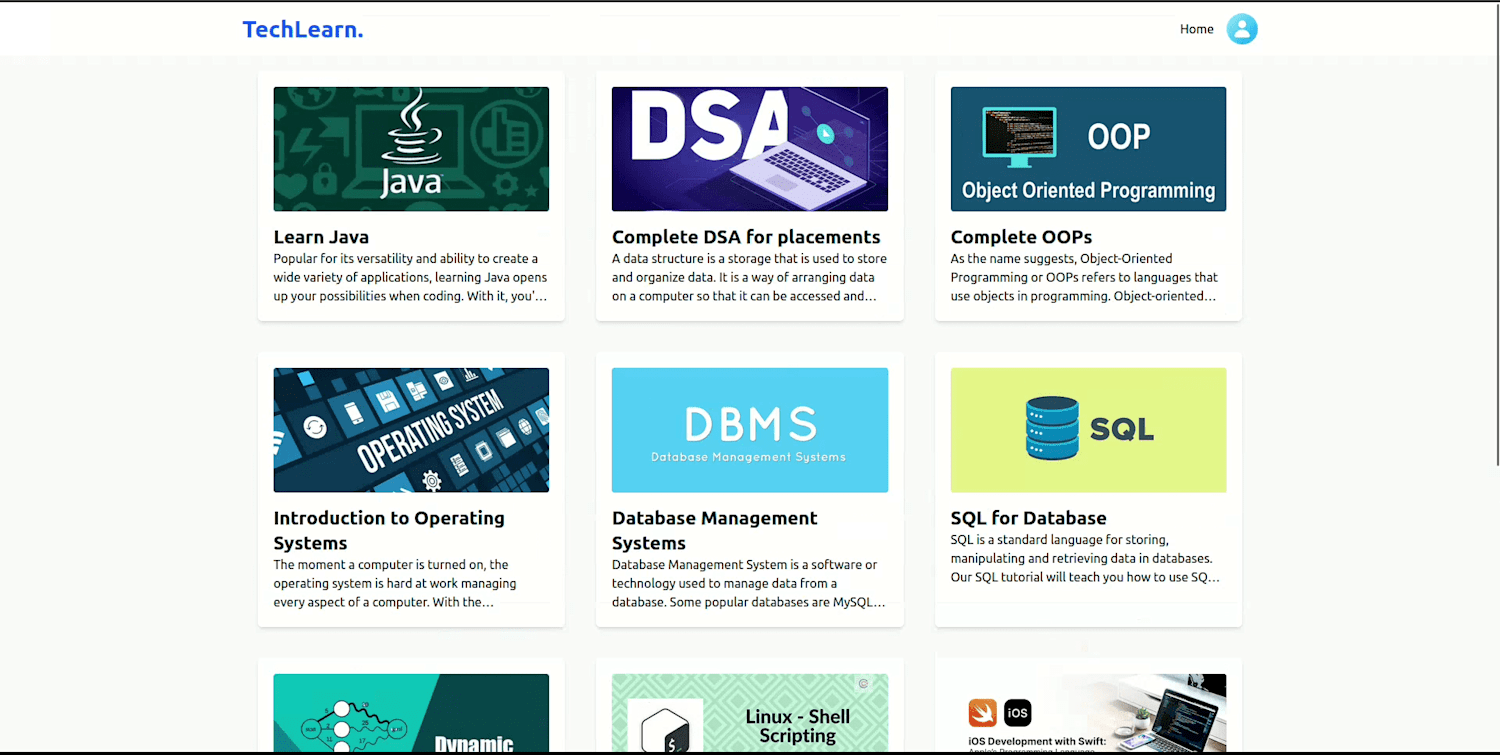Click description starting 'The moment a computer'
1500x755 pixels.
[396, 583]
